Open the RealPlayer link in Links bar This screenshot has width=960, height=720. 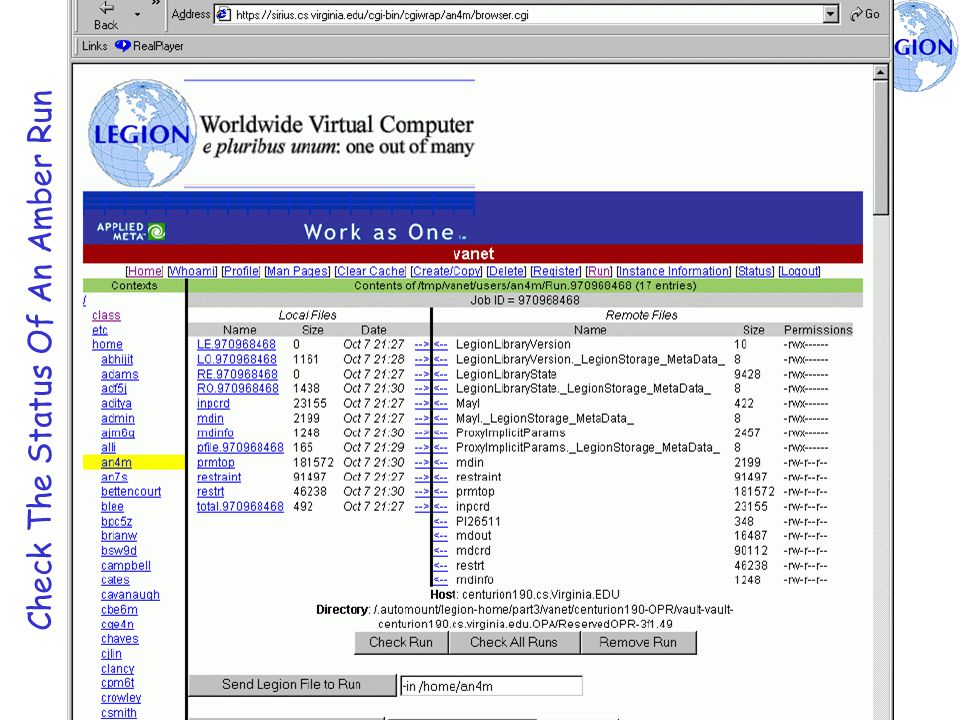[x=149, y=46]
